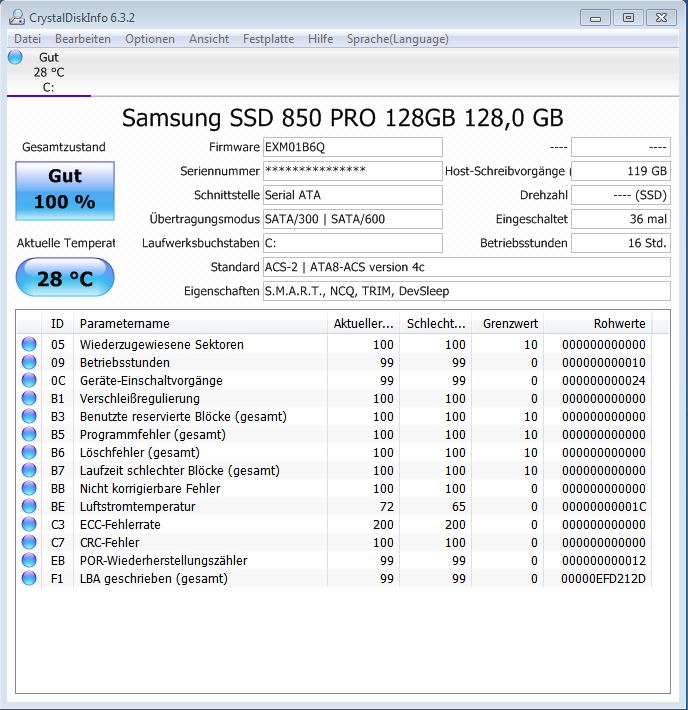Click status orb of Löschfehler row
688x710 pixels.
[29, 452]
